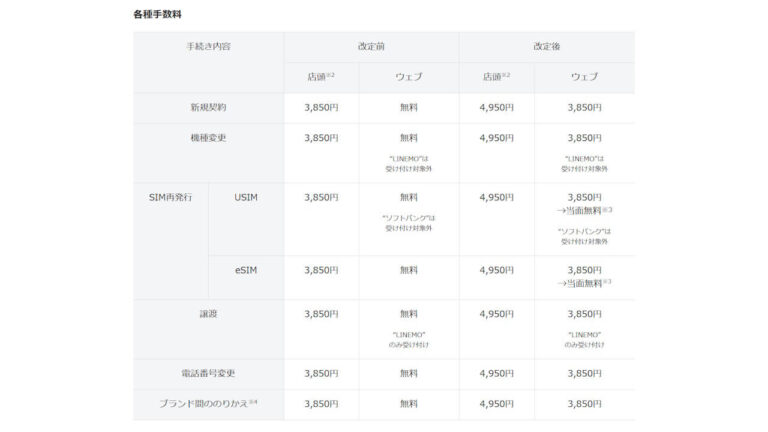Viewport: 768px width, 432px height.
Task: Click the LINEMOのみ受け付け note under 改定後 譲渡
Action: click(x=584, y=338)
